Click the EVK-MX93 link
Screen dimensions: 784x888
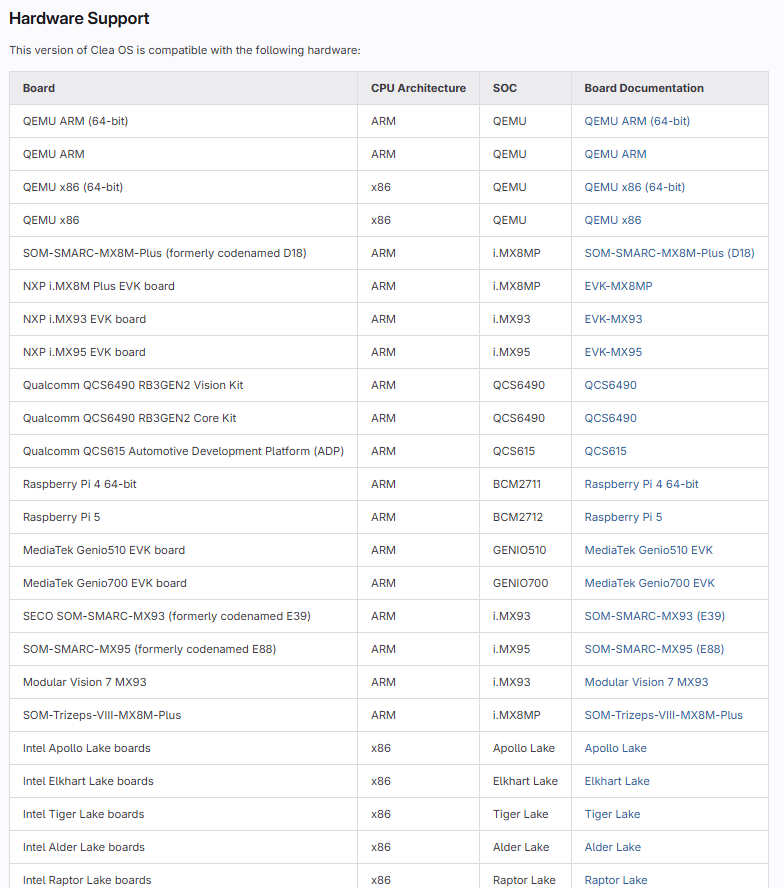[x=613, y=319]
